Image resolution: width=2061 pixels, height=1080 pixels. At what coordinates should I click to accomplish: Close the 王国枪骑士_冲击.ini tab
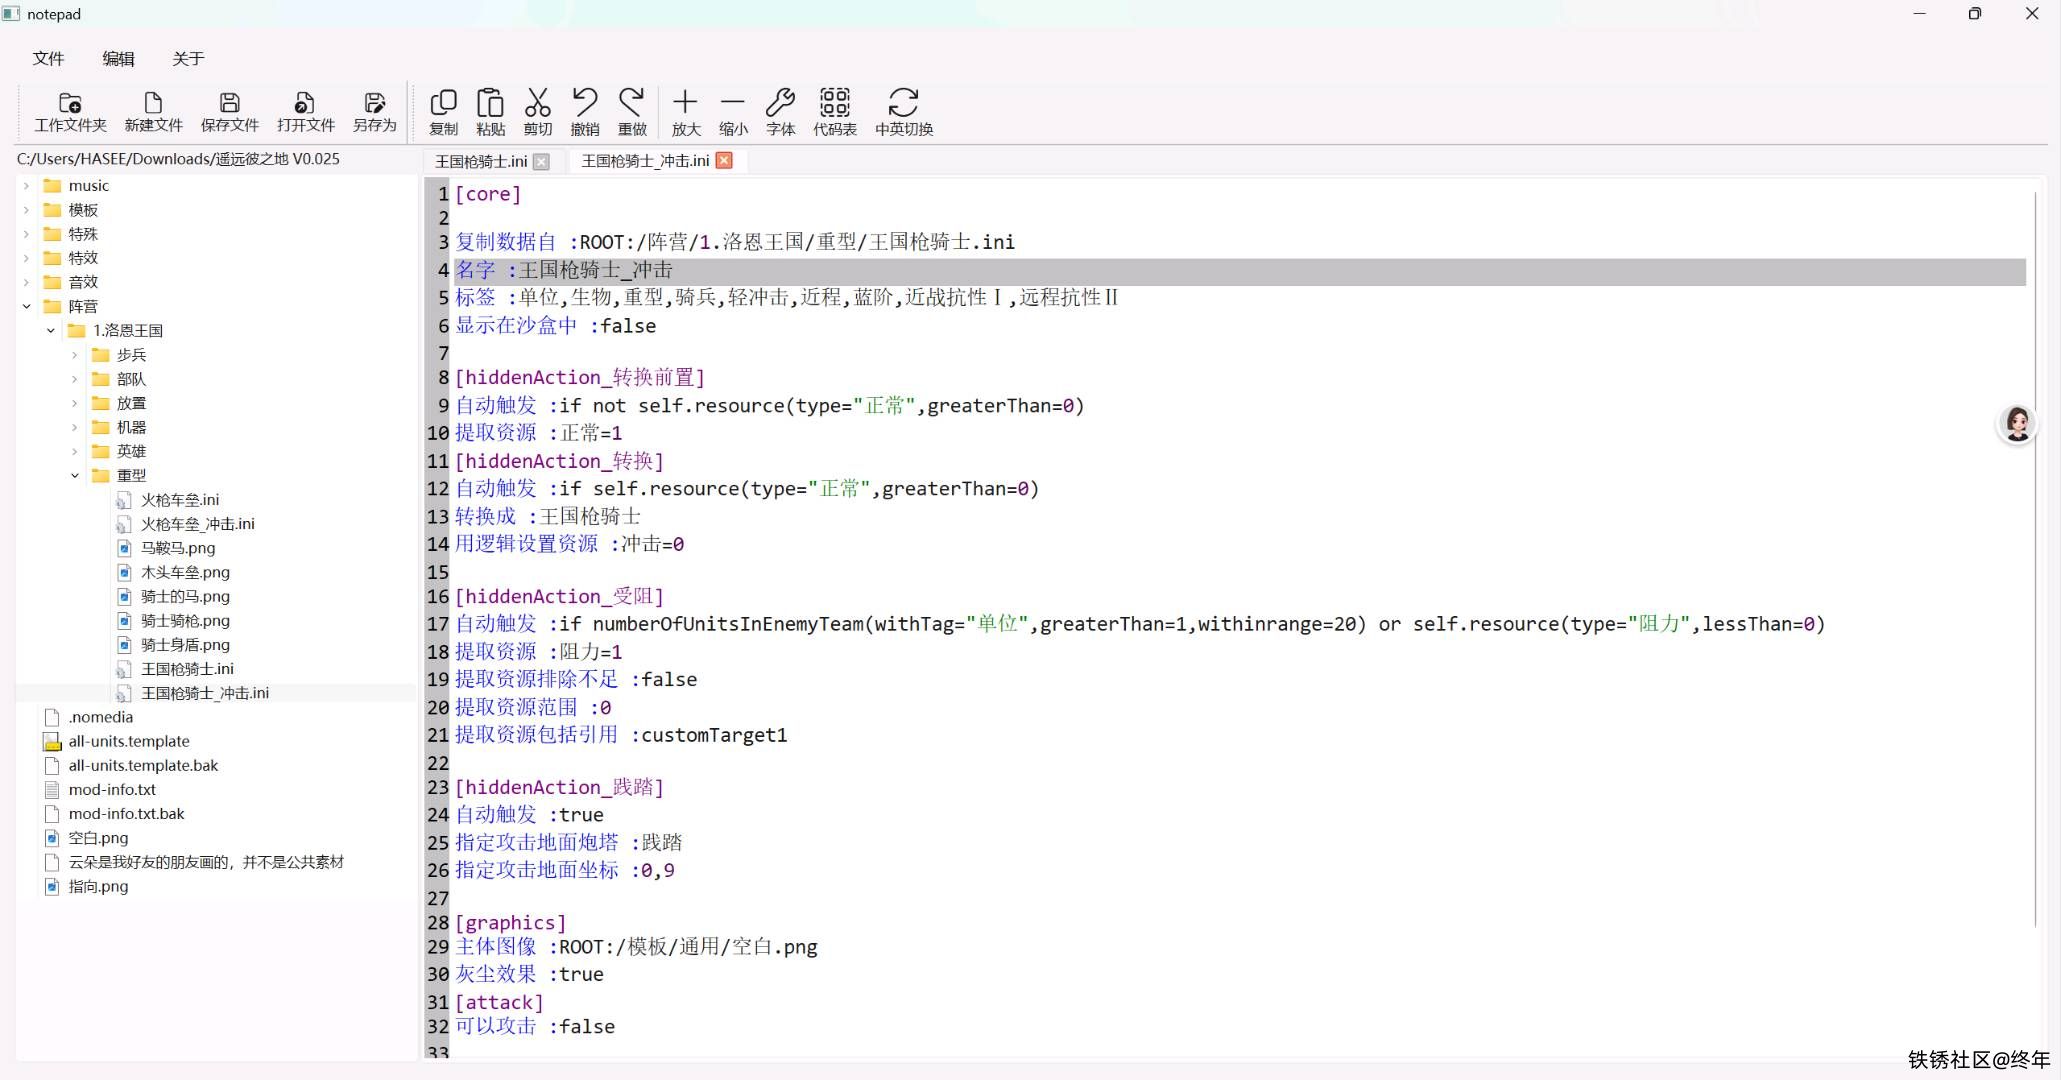click(724, 160)
